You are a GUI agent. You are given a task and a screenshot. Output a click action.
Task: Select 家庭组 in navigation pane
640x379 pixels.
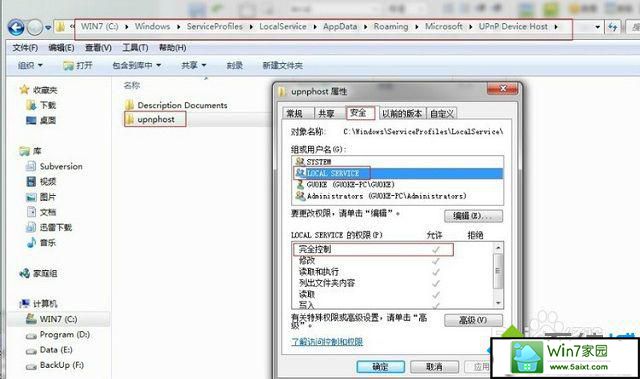(38, 273)
